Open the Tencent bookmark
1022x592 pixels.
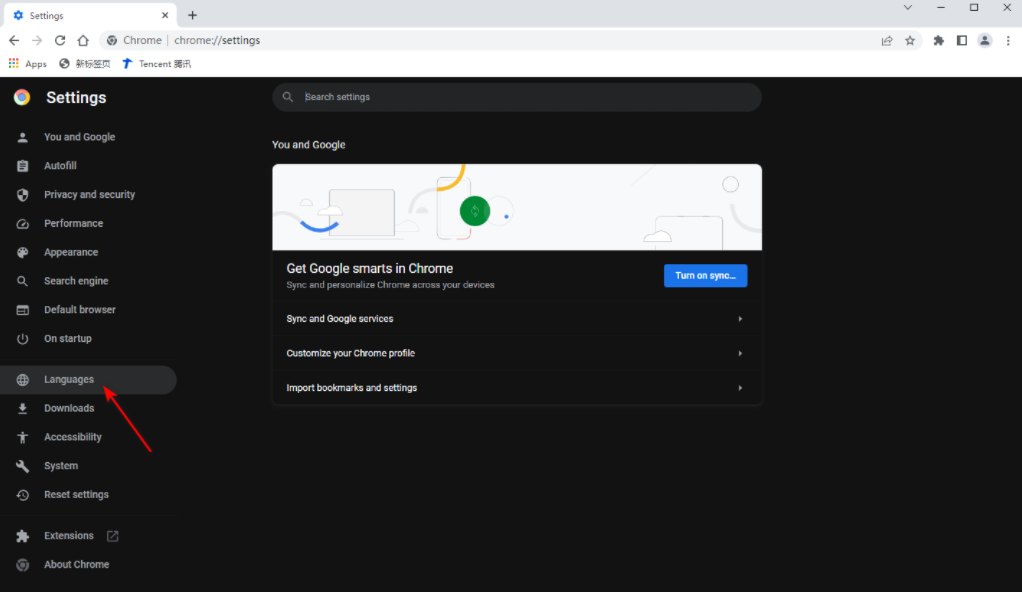(156, 64)
